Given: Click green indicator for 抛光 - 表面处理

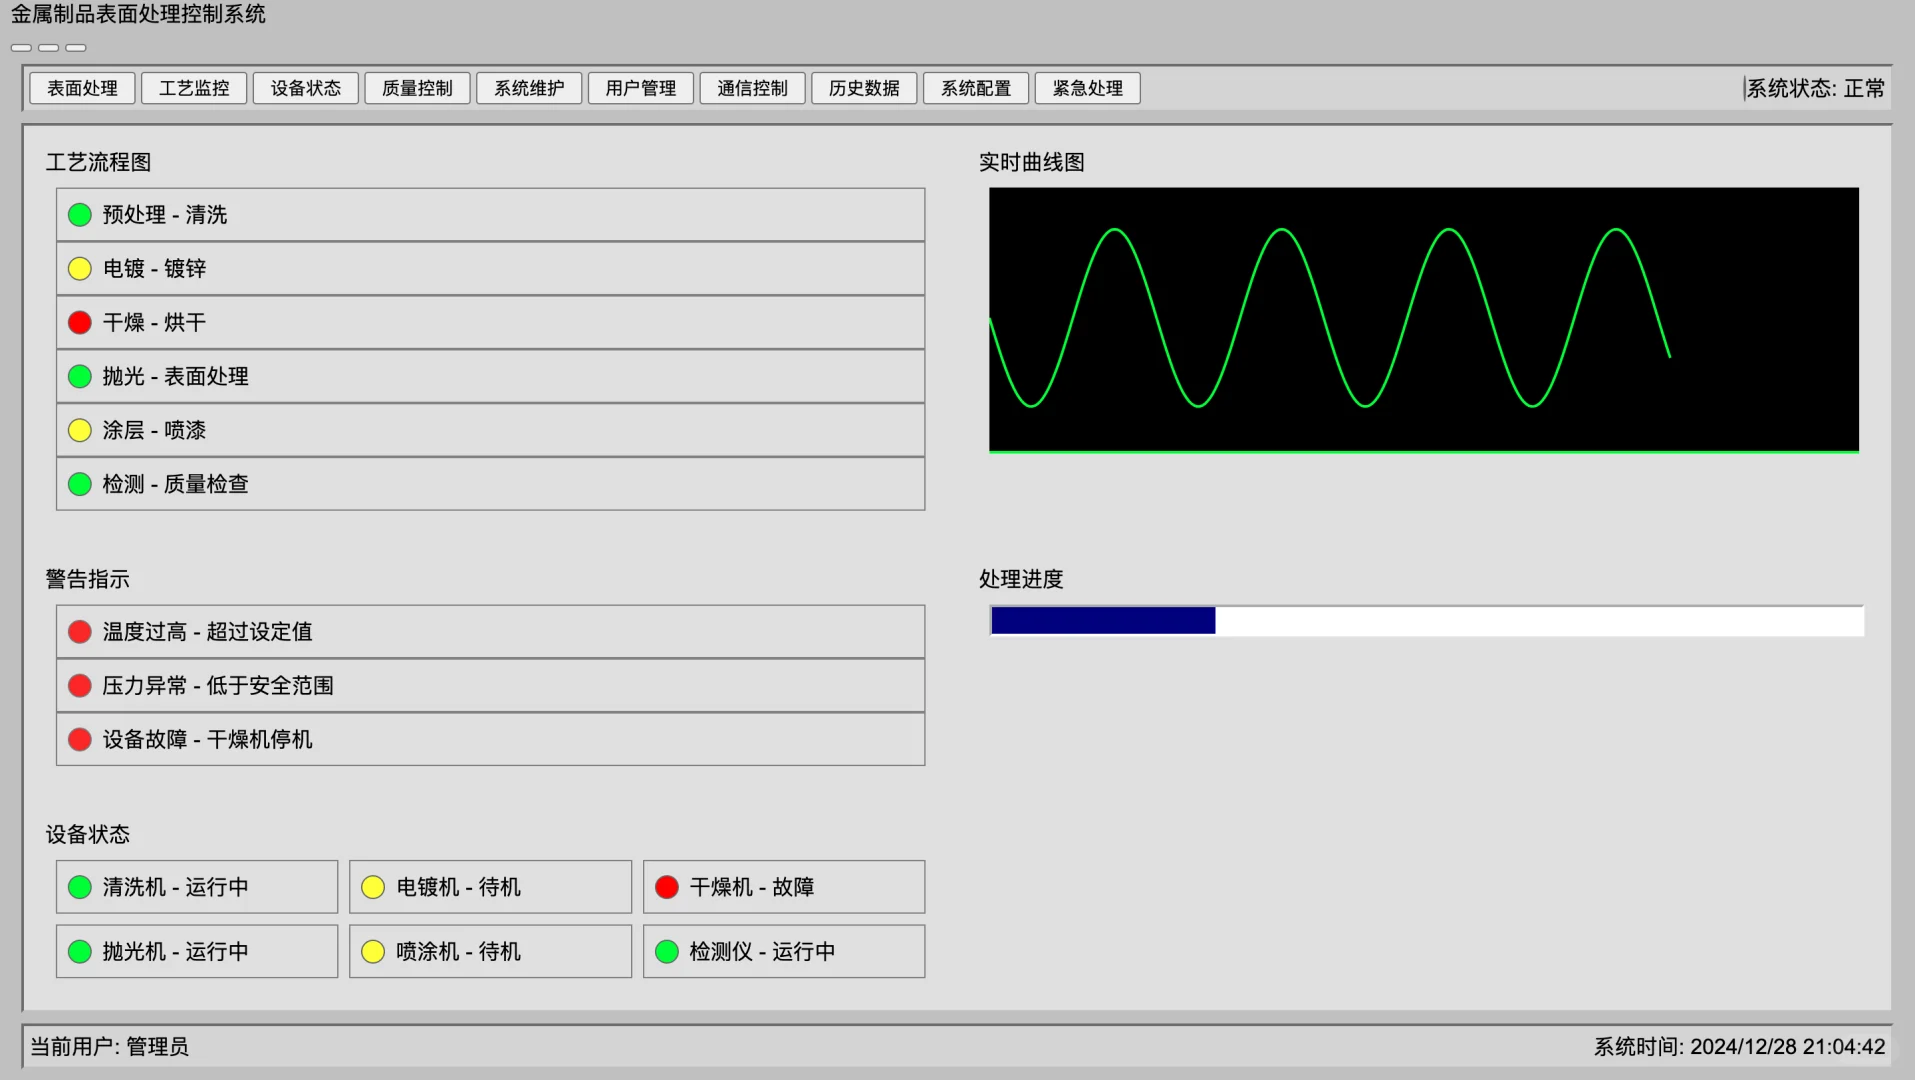Looking at the screenshot, I should coord(80,377).
